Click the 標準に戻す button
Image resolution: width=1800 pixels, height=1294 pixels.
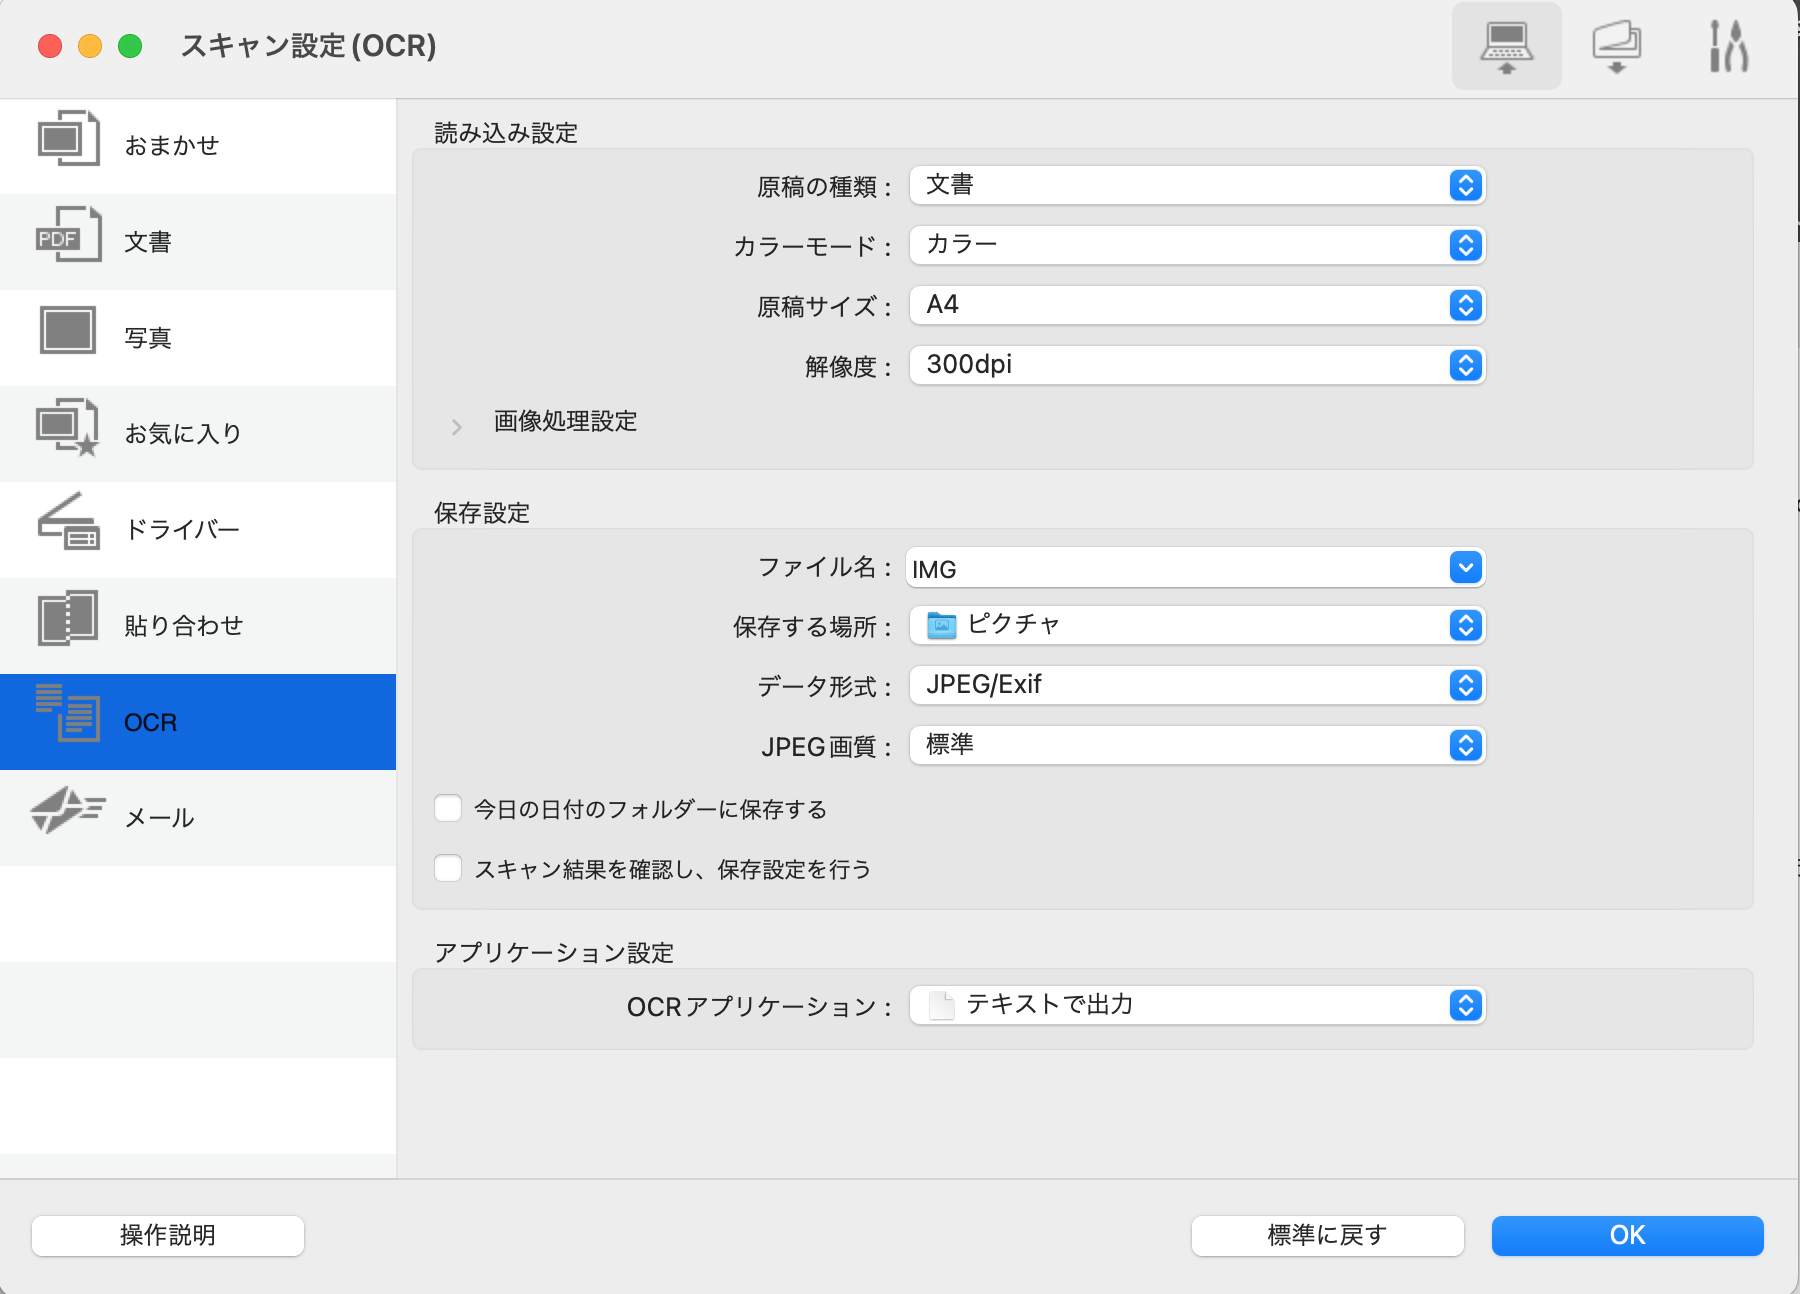(1328, 1236)
